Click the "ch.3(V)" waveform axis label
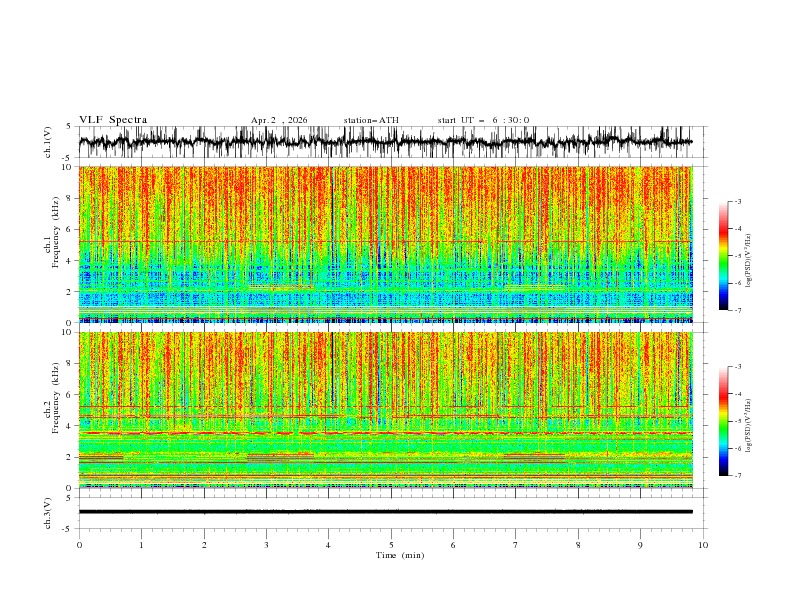The height and width of the screenshot is (612, 792). (x=48, y=513)
